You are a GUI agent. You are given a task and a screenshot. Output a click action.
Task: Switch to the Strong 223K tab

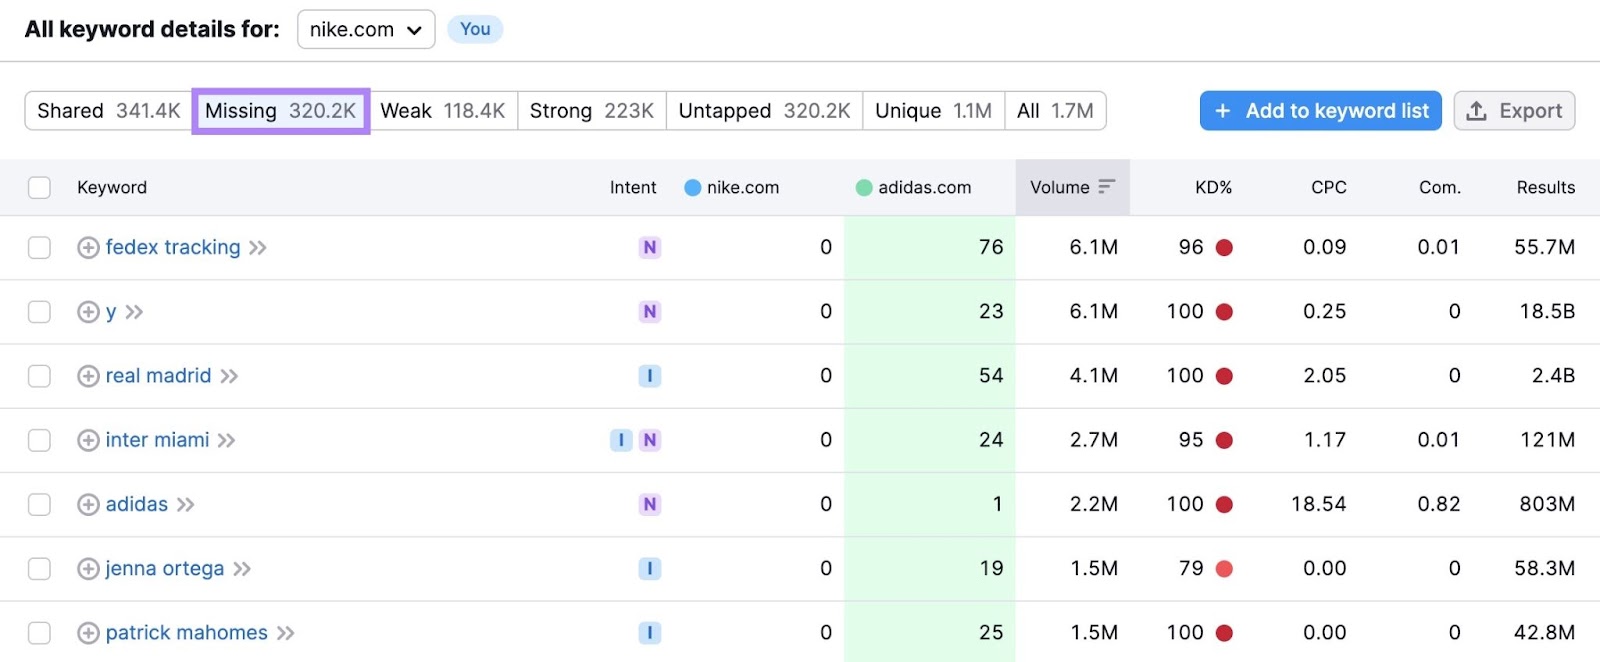click(x=592, y=111)
